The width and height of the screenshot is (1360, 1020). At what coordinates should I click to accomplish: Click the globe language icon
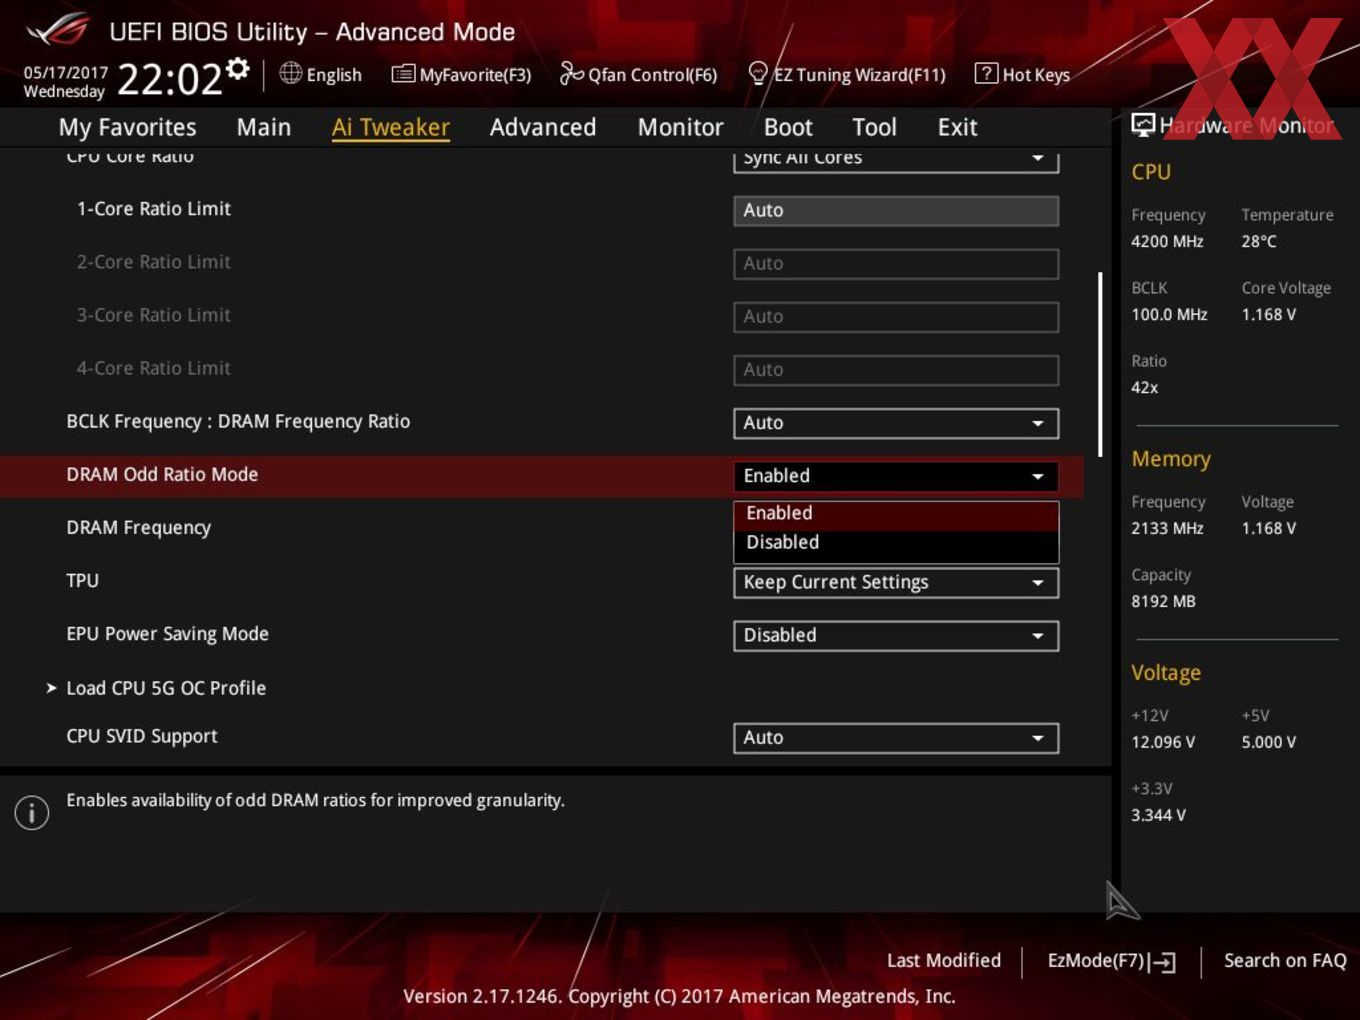(290, 73)
